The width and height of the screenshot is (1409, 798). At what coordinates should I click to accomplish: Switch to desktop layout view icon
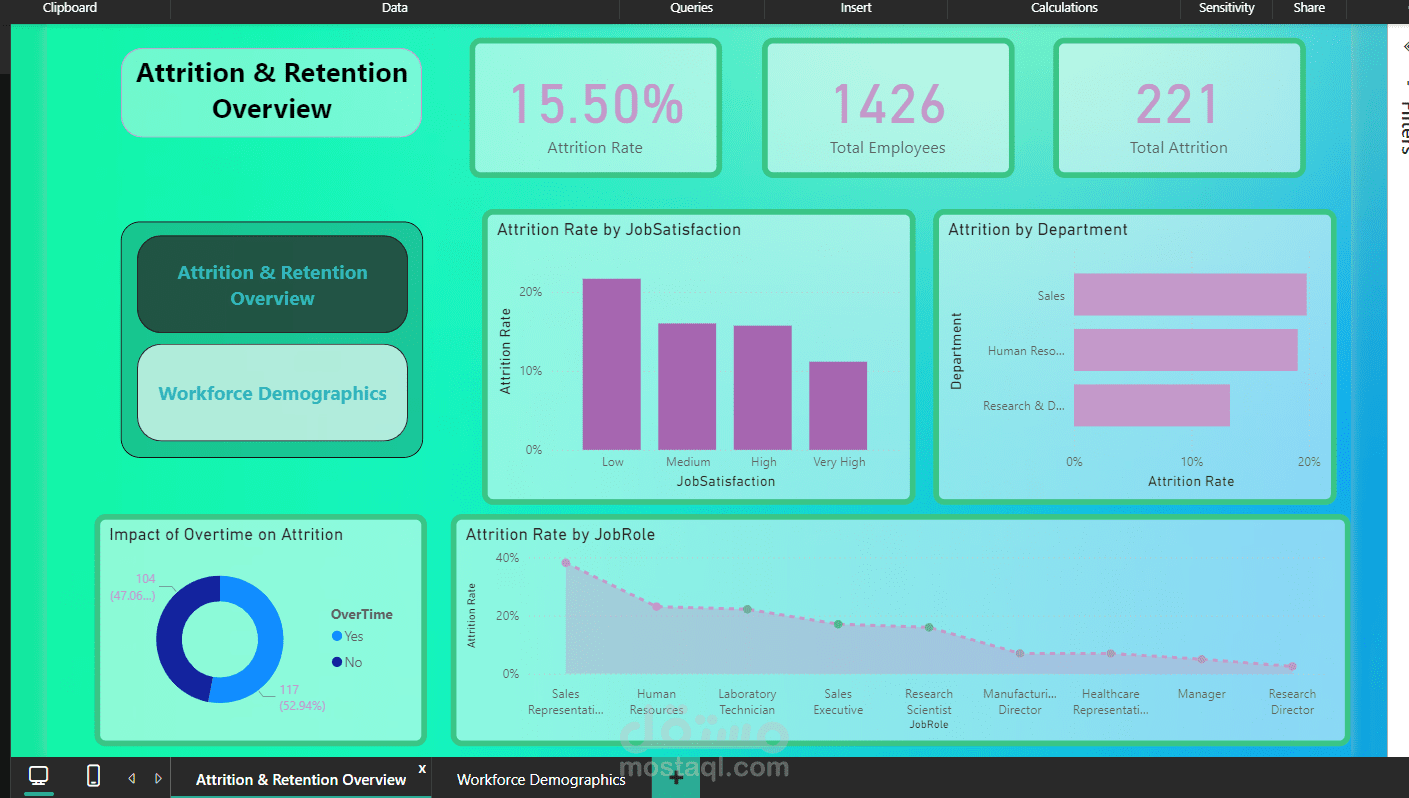tap(39, 776)
